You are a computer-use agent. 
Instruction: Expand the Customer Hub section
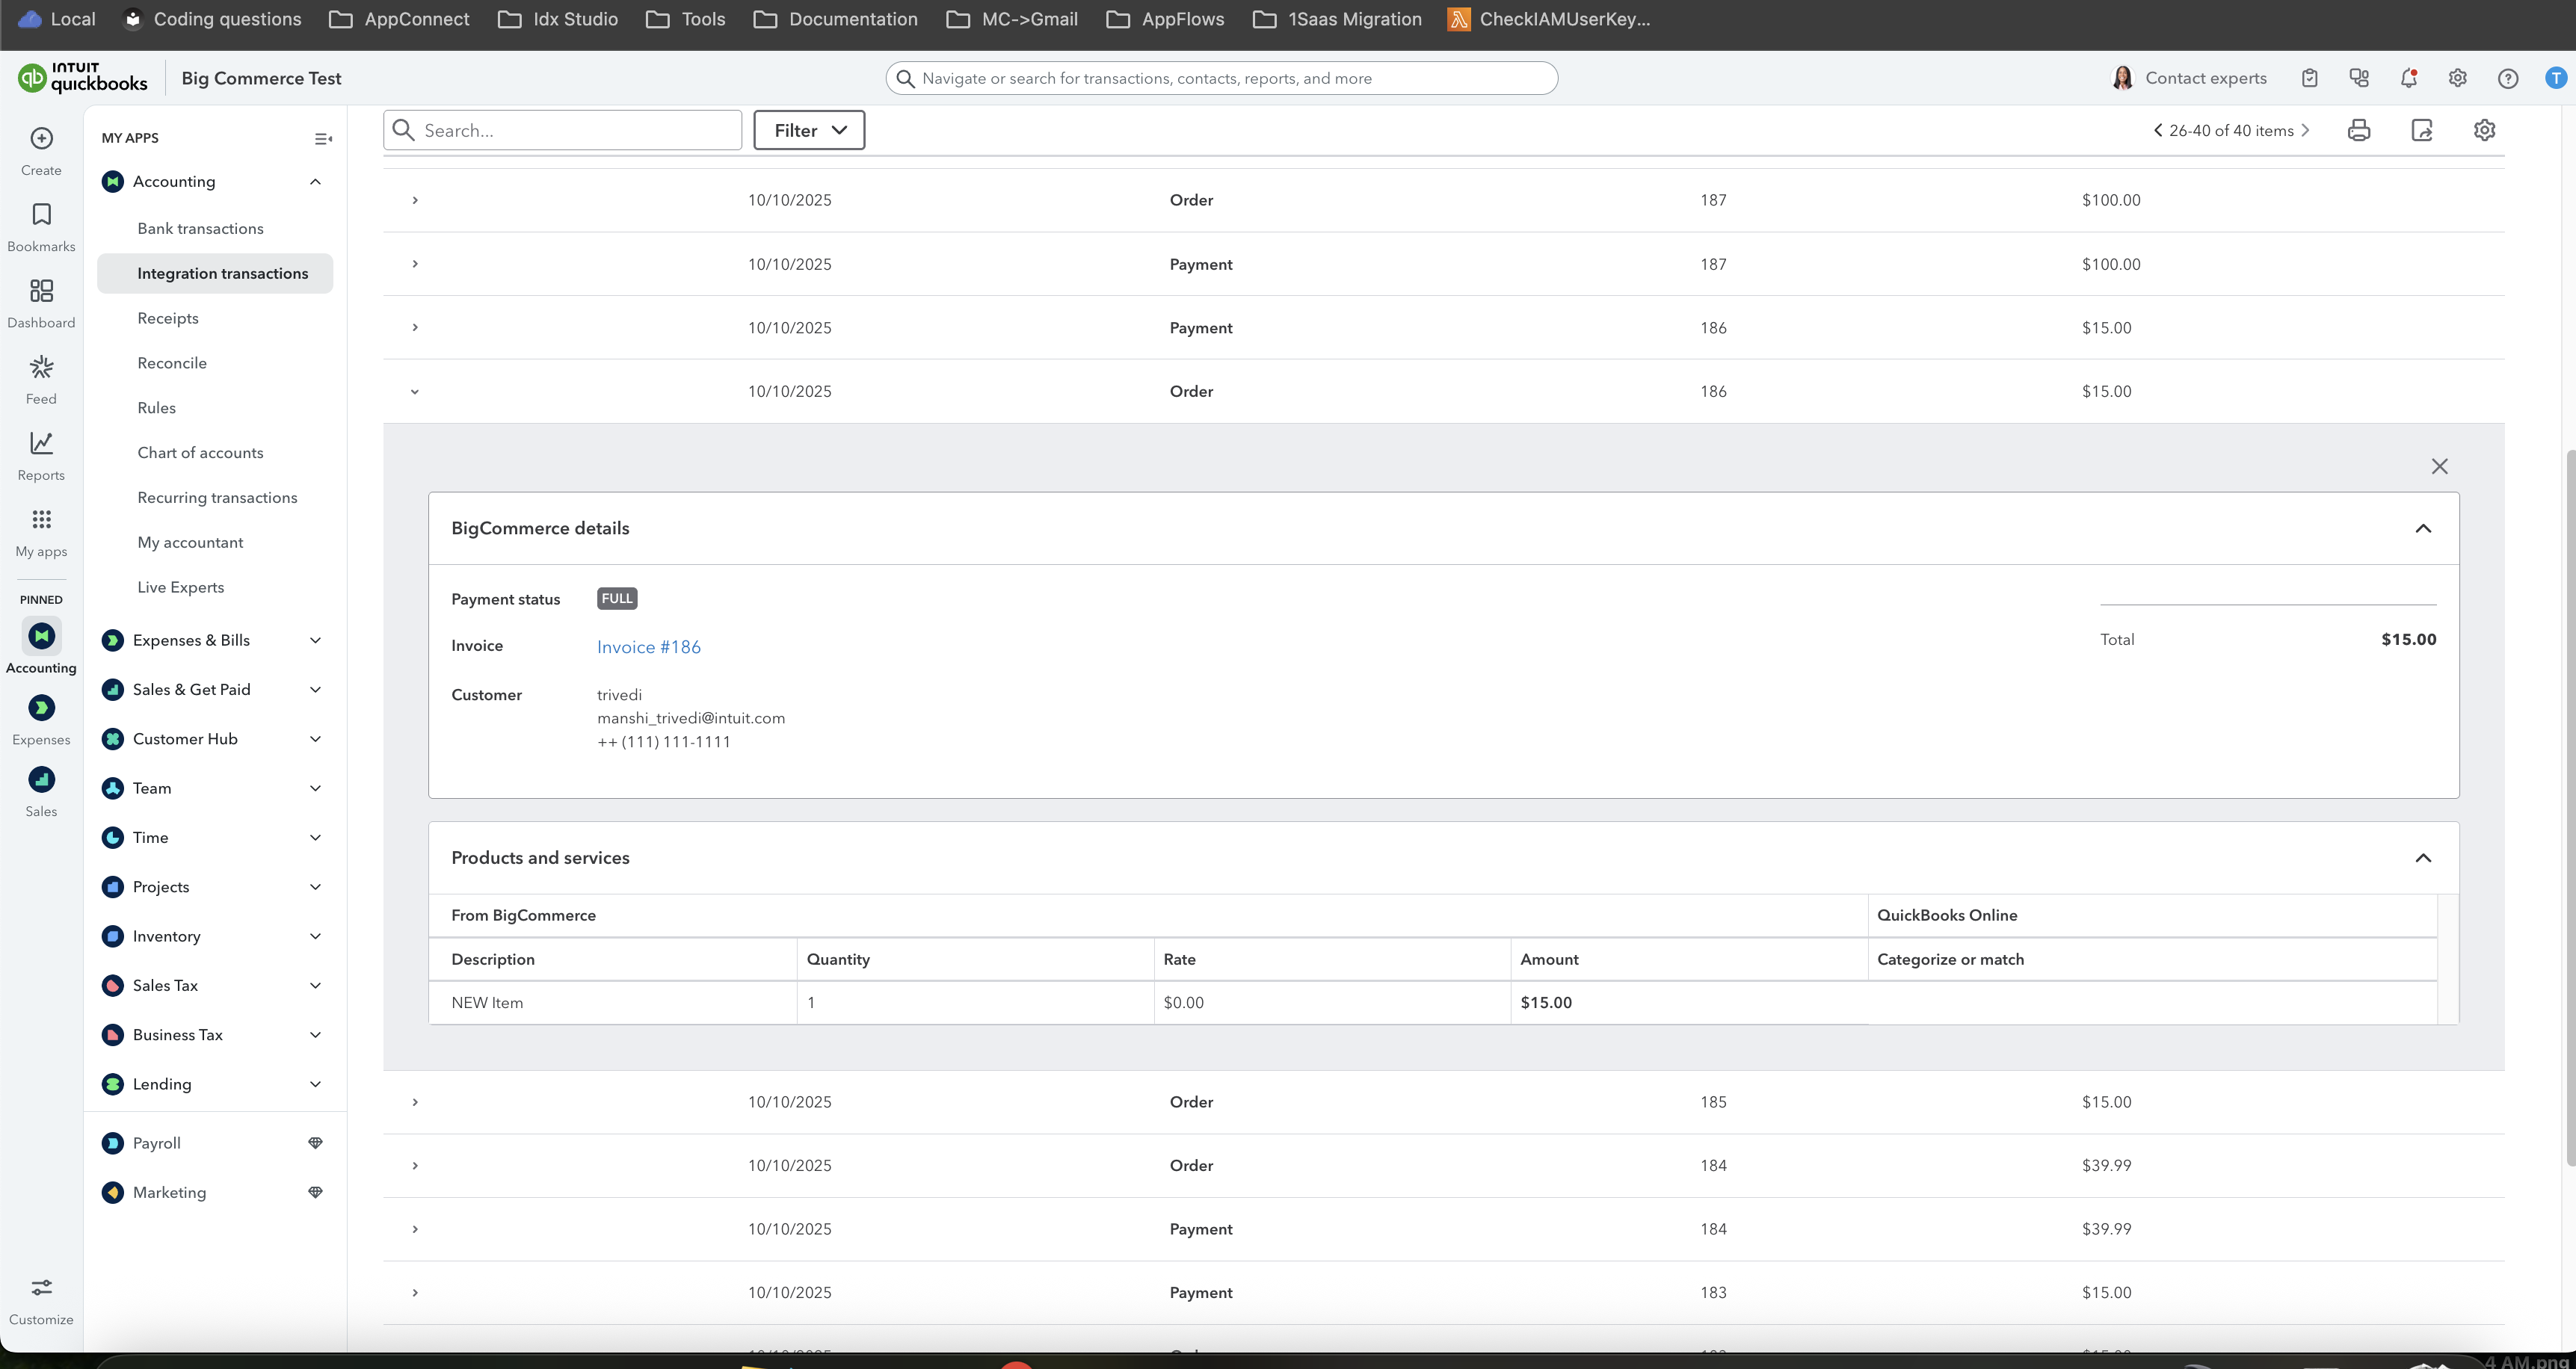coord(315,739)
